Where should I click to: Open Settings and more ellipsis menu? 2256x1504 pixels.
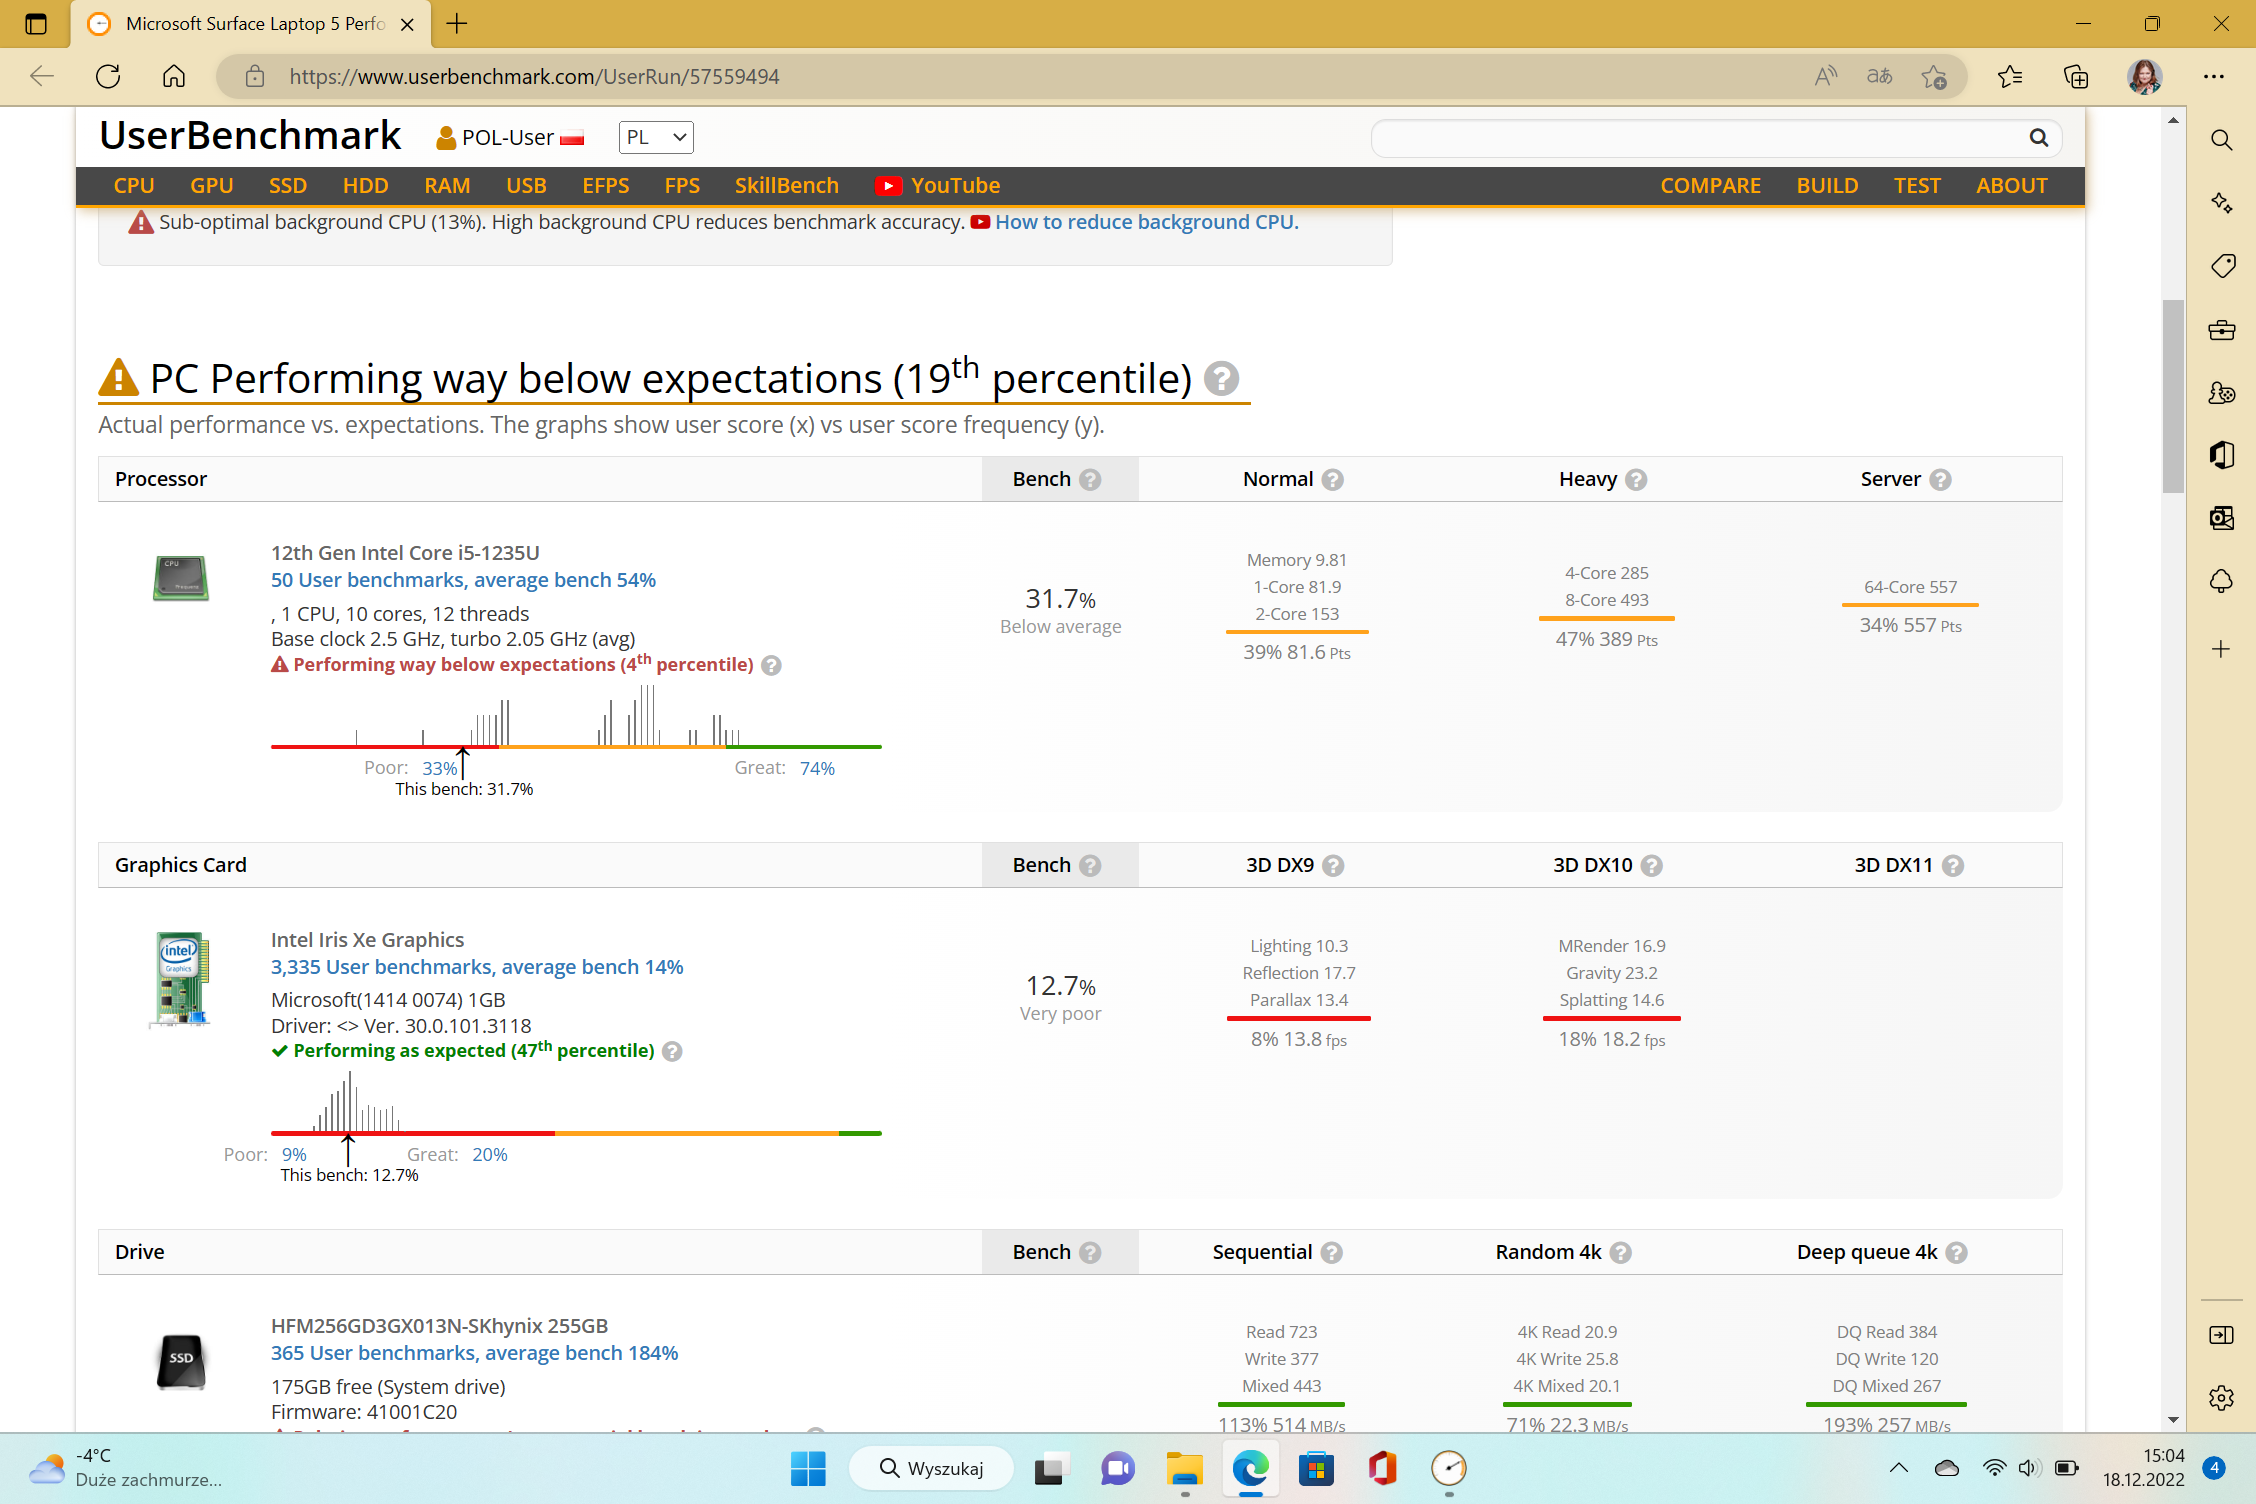pyautogui.click(x=2214, y=76)
